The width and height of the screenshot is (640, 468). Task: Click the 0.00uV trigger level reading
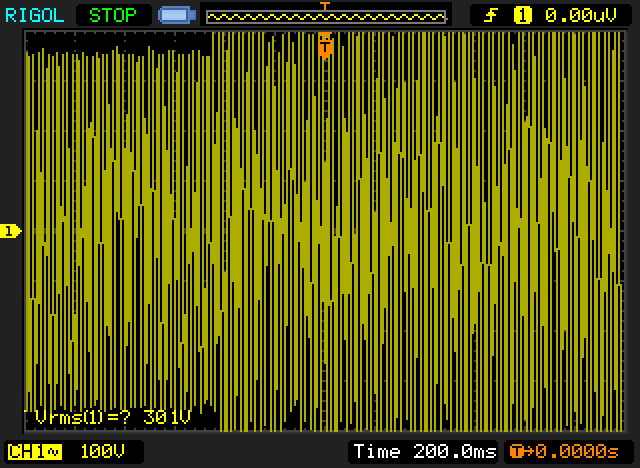point(580,16)
